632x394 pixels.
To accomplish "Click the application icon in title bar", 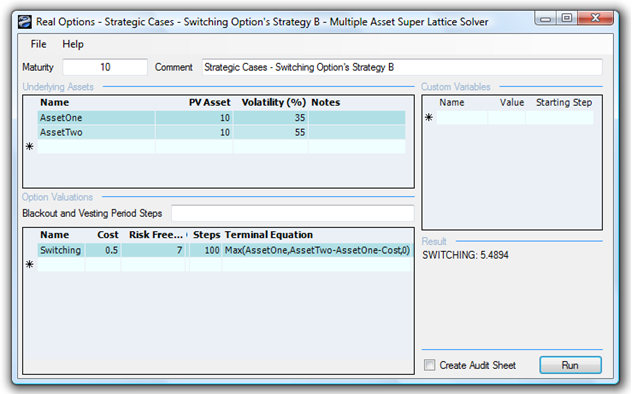I will click(x=25, y=22).
